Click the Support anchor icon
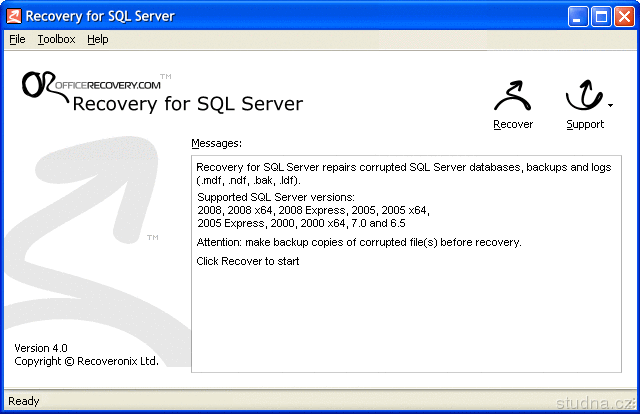Viewport: 640px width, 415px height. click(x=584, y=95)
